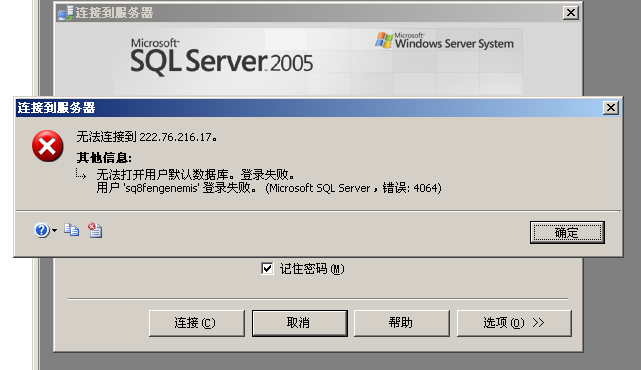641x370 pixels.
Task: Click the line 无法打开用户默认数据库。登录失败。
Action: (195, 175)
